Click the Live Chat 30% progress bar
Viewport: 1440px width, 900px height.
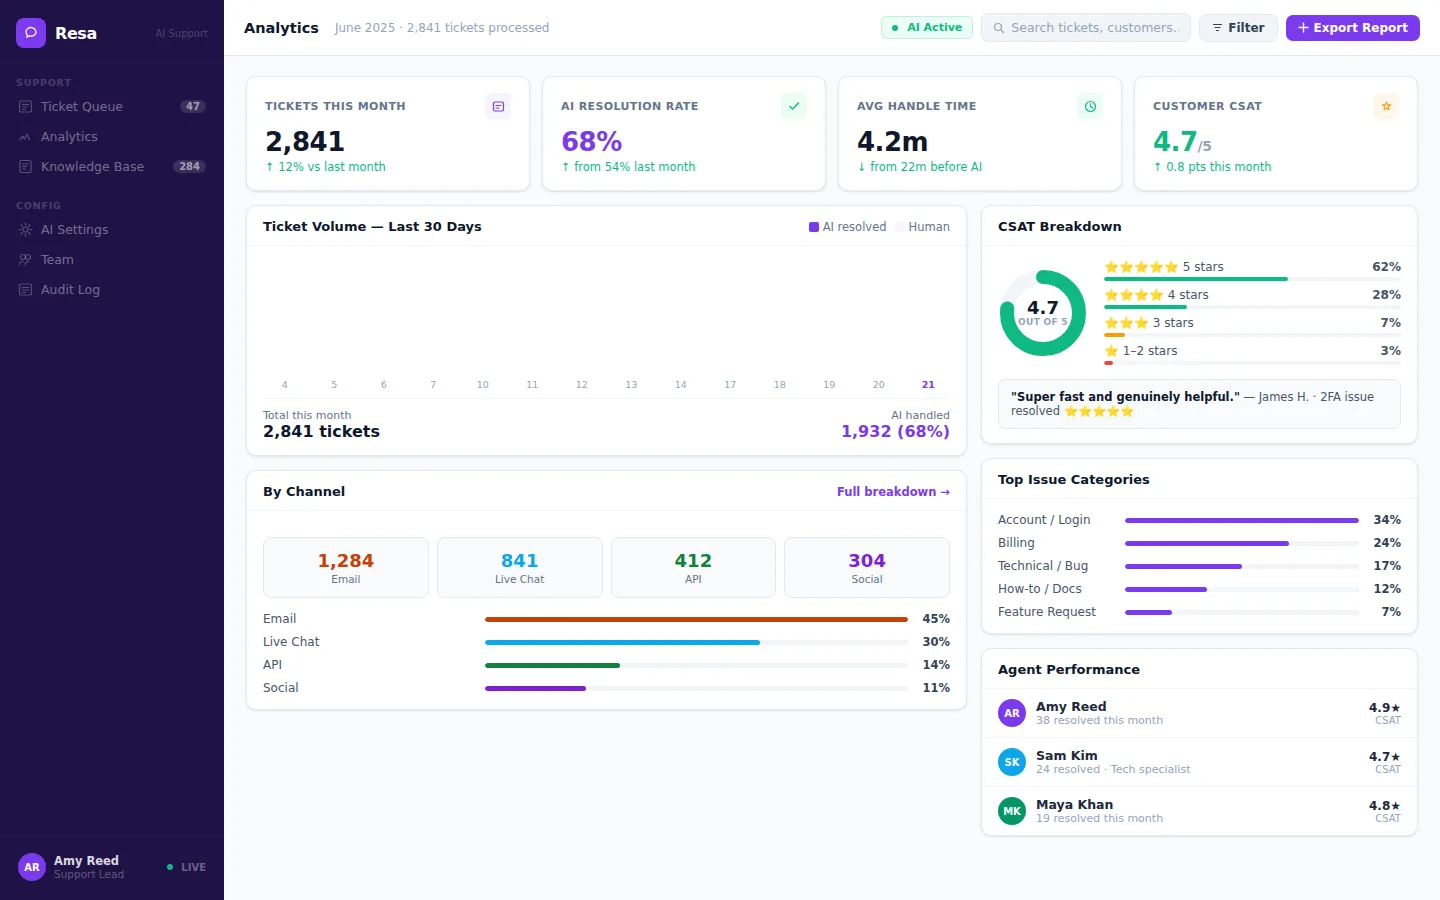[x=696, y=642]
